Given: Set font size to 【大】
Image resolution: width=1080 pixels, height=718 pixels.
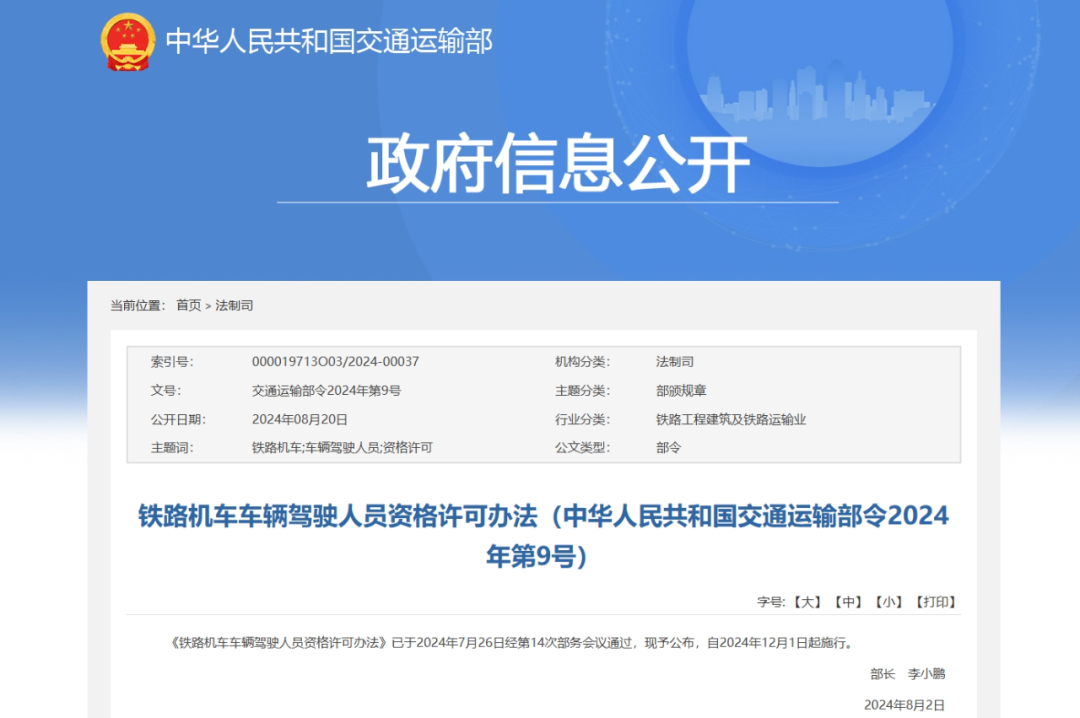Looking at the screenshot, I should (x=807, y=602).
